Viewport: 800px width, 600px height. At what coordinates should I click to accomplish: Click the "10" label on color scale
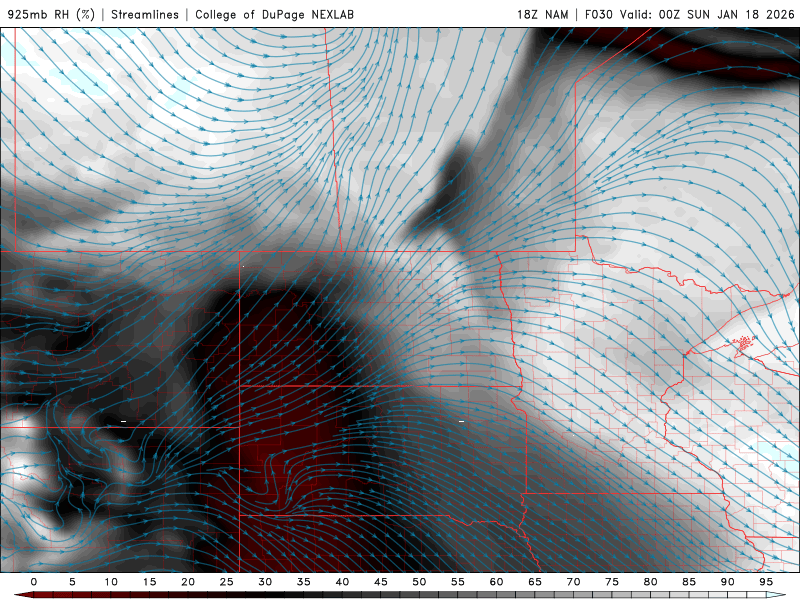click(111, 582)
